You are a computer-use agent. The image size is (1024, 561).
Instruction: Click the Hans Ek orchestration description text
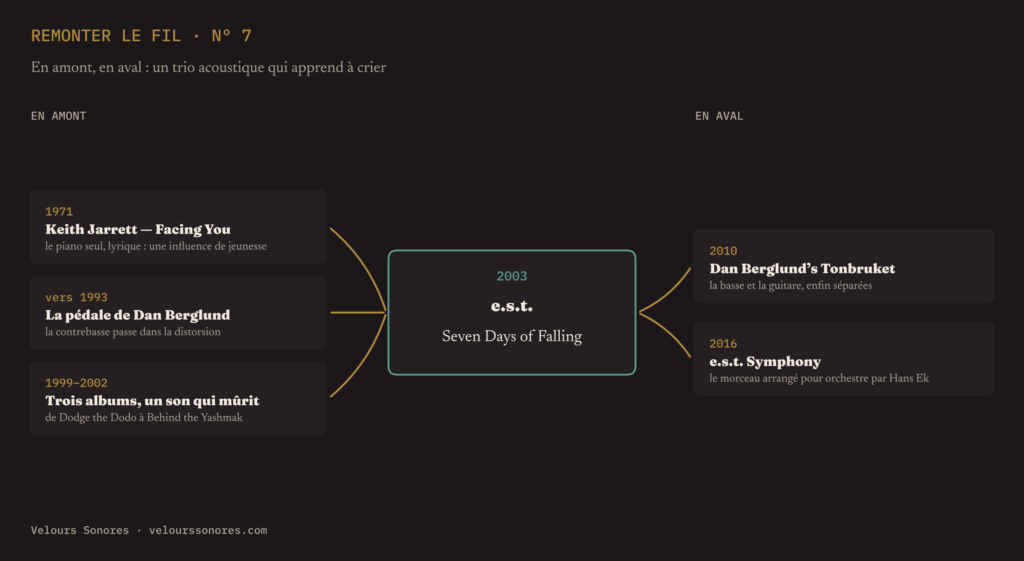(819, 378)
